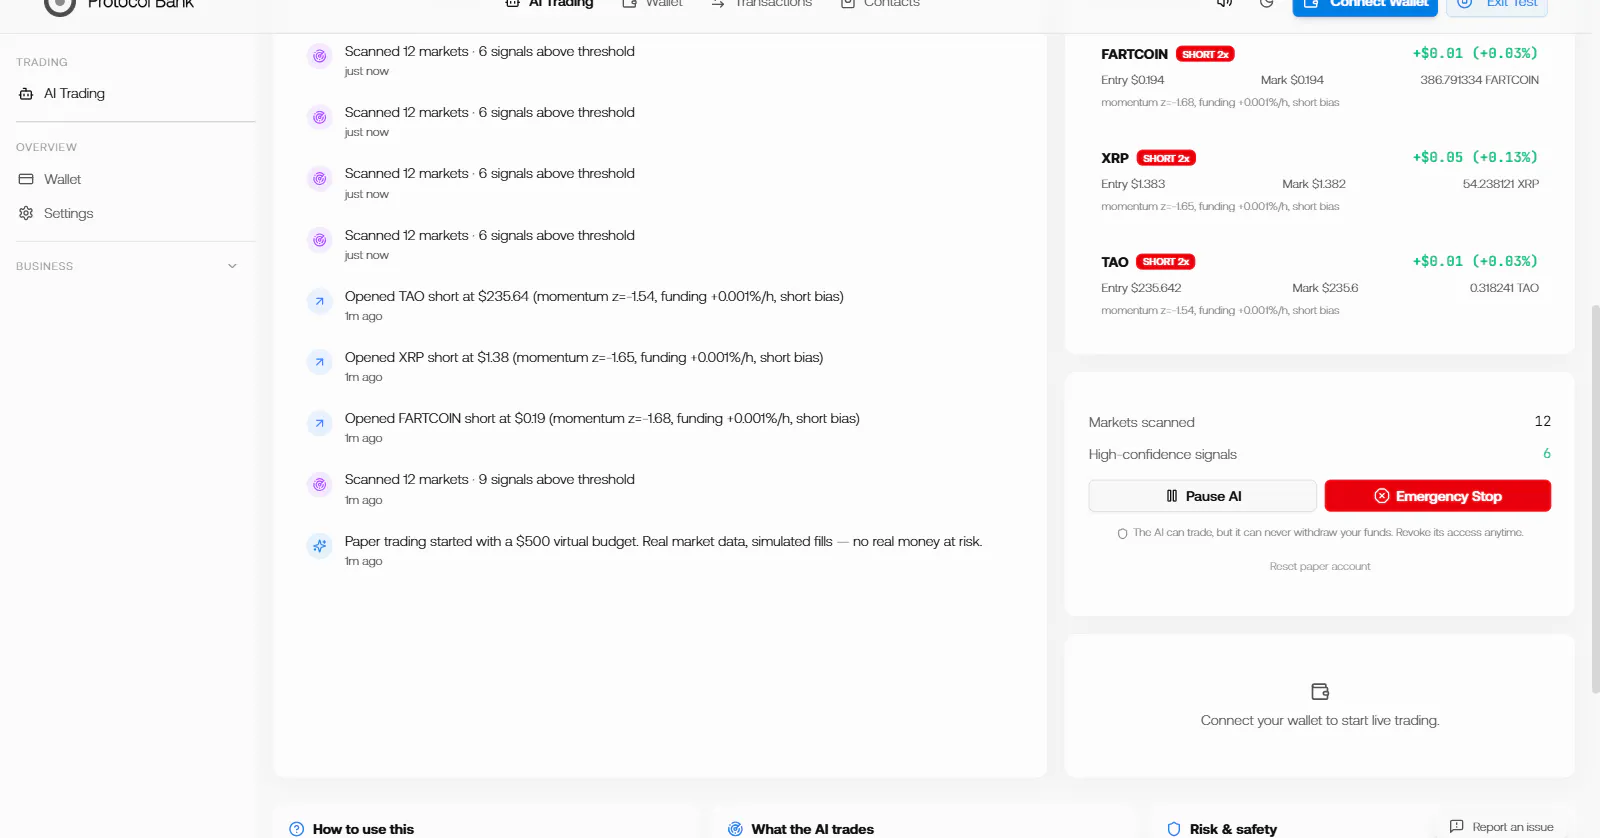Click Mark $1.382 in XRP position
Viewport: 1600px width, 838px height.
(1314, 184)
